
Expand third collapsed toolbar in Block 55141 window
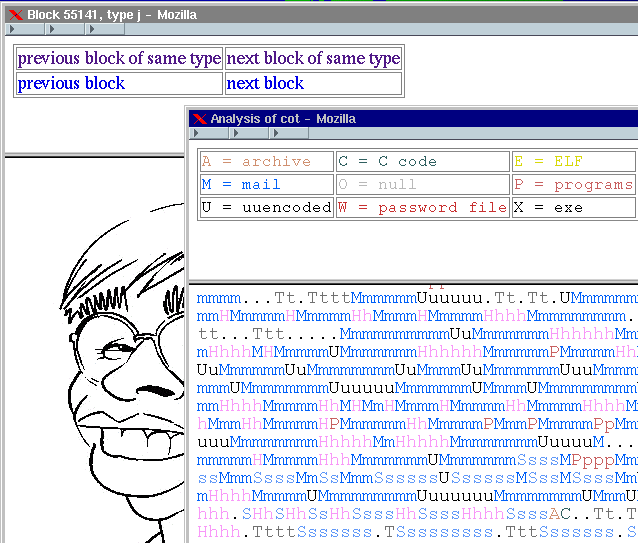[105, 30]
